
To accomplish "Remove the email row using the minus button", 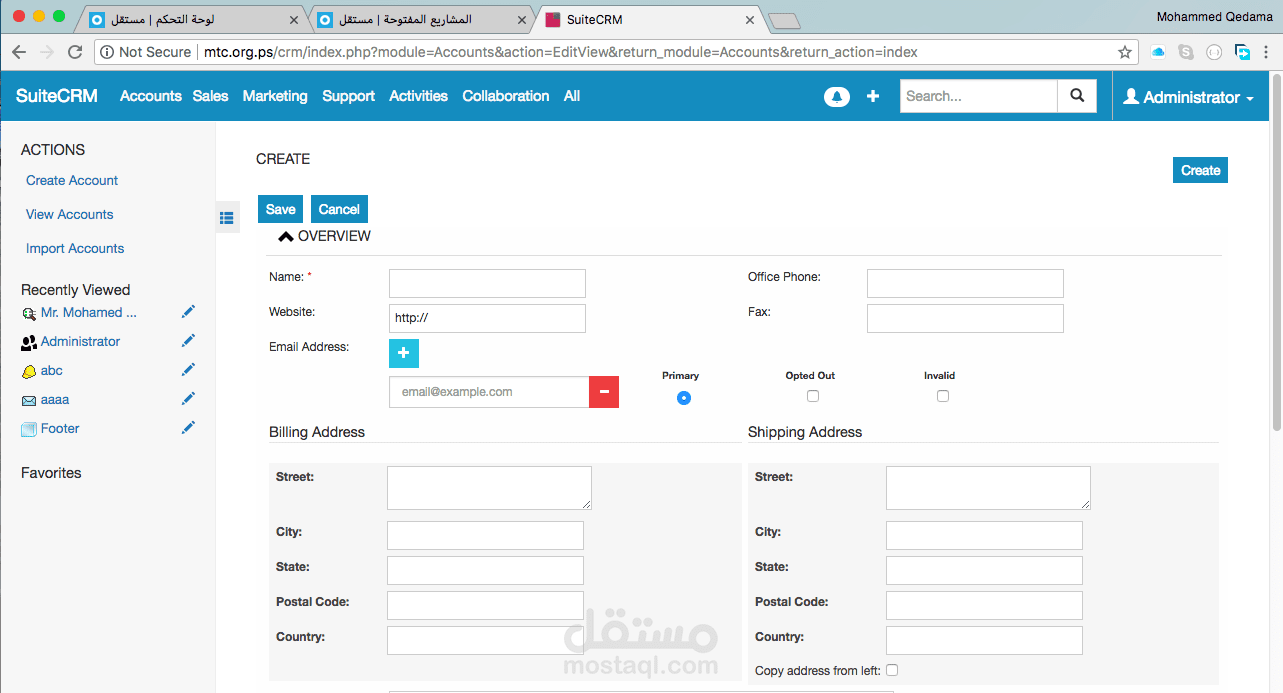I will [x=604, y=392].
